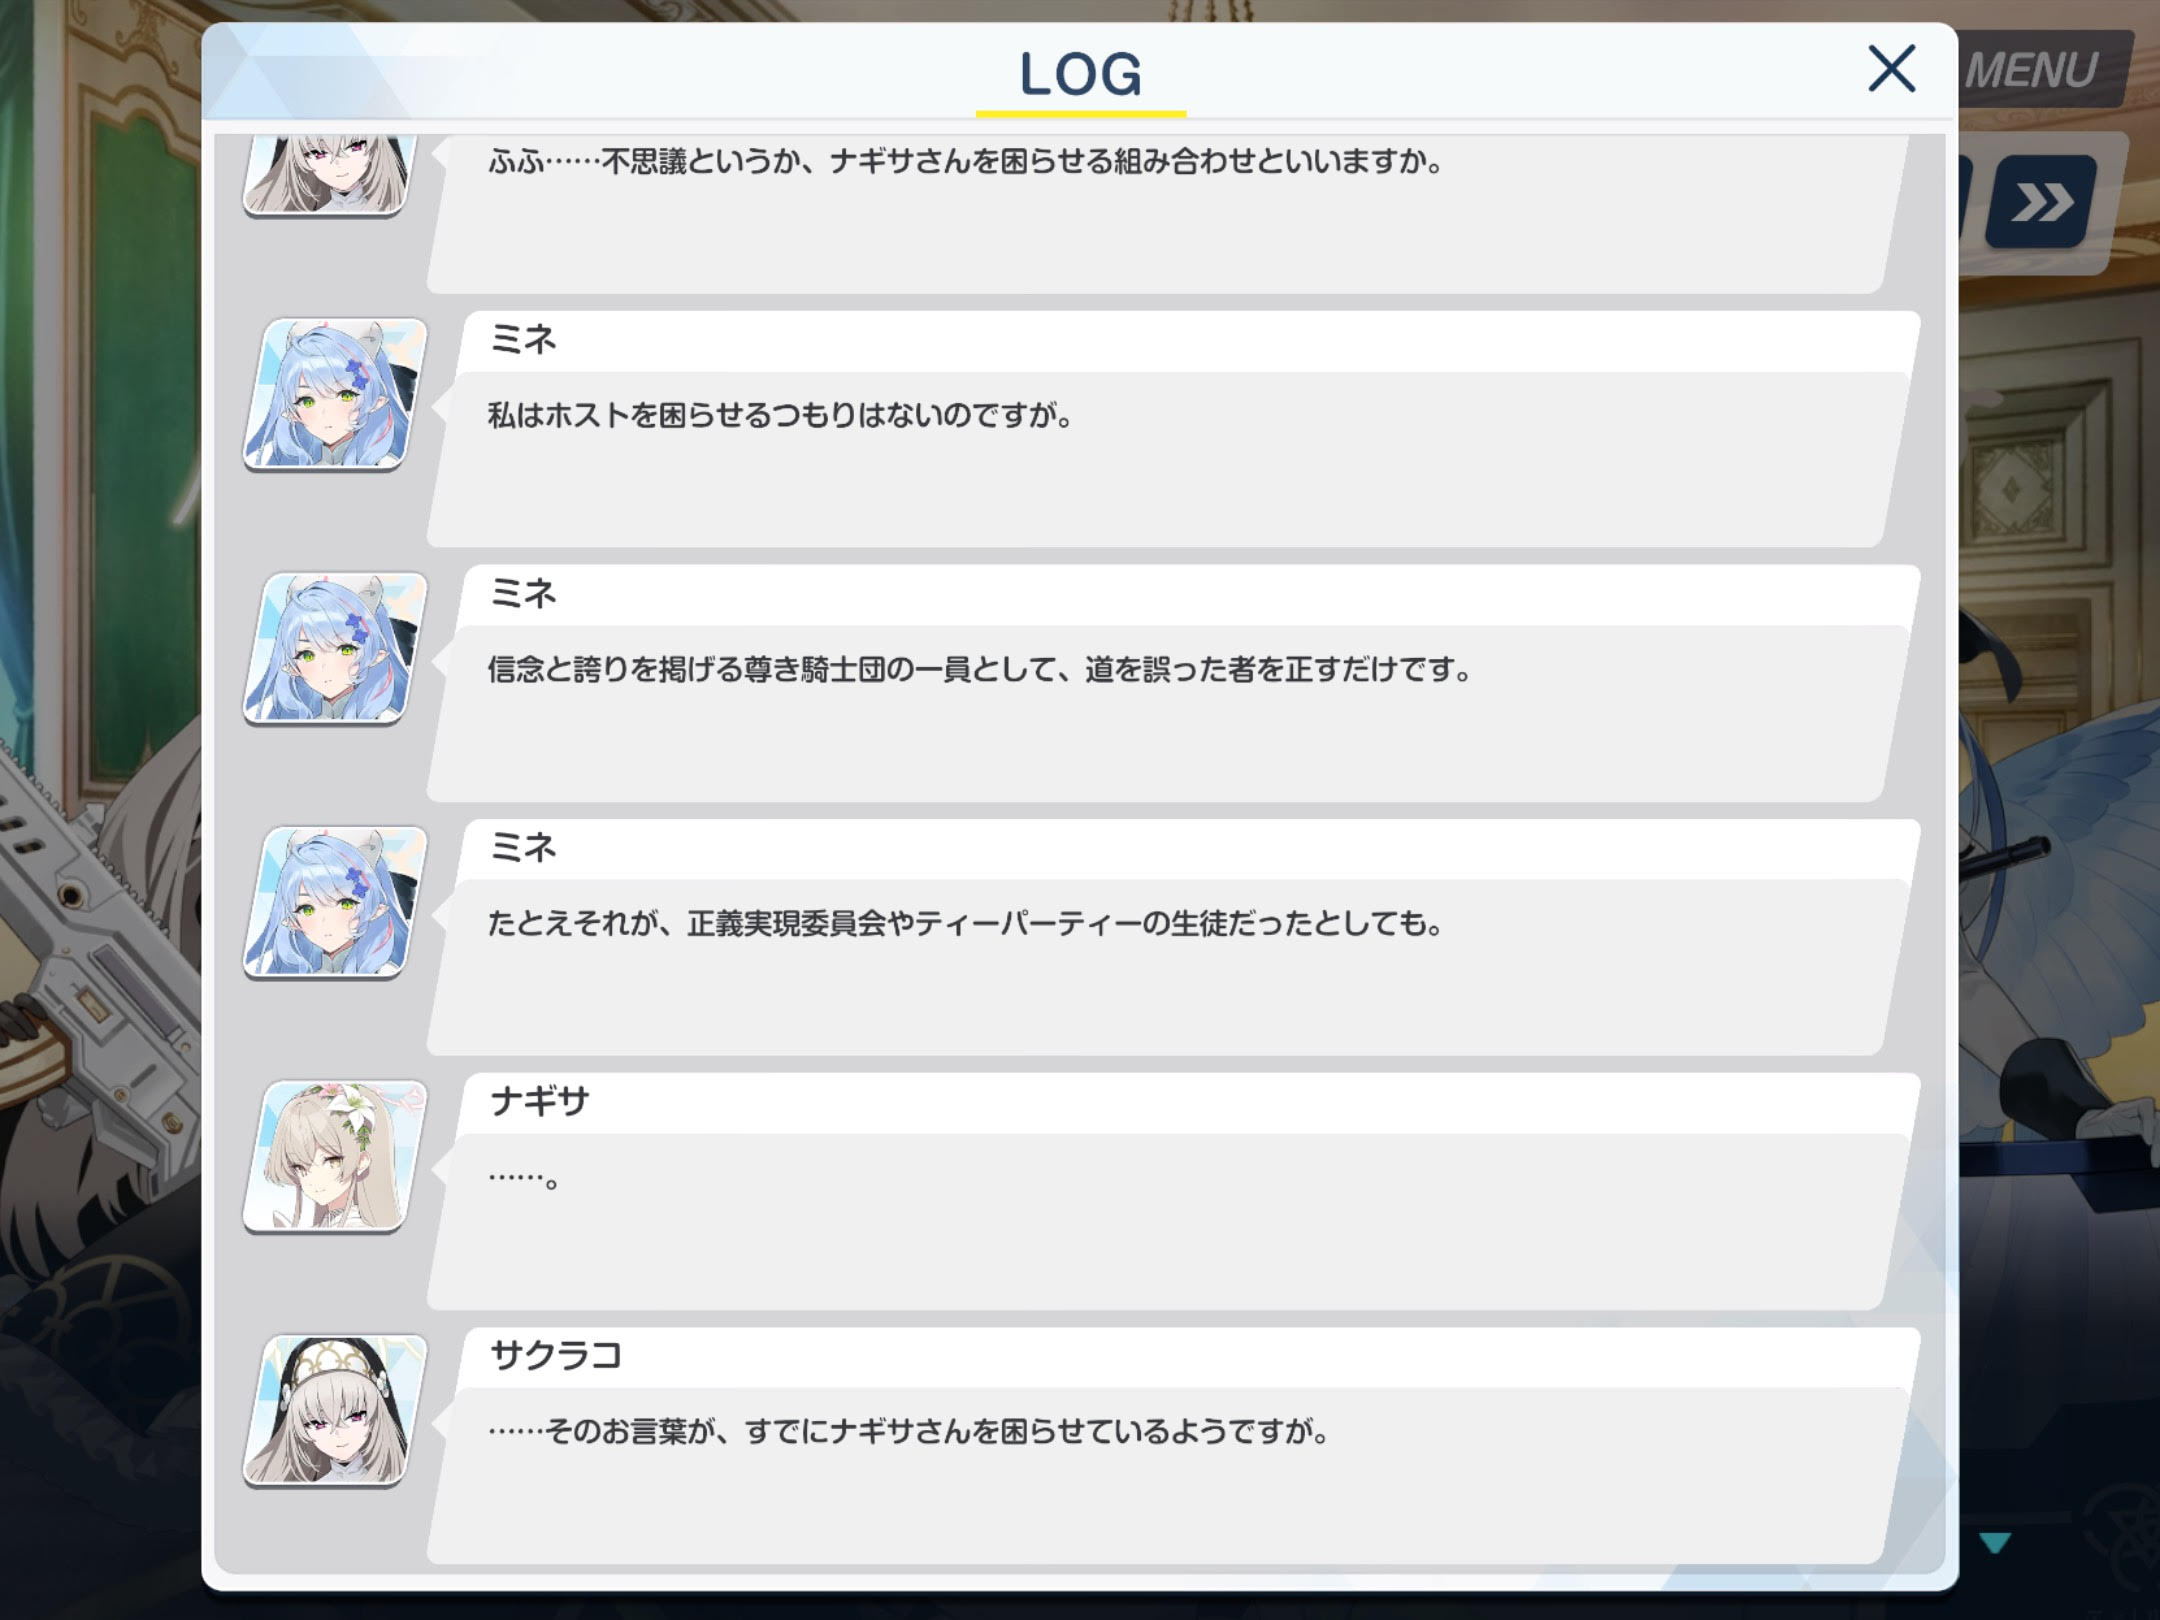Select top dialogue line ふふ……不思議というか
The width and height of the screenshot is (2160, 1620).
966,162
